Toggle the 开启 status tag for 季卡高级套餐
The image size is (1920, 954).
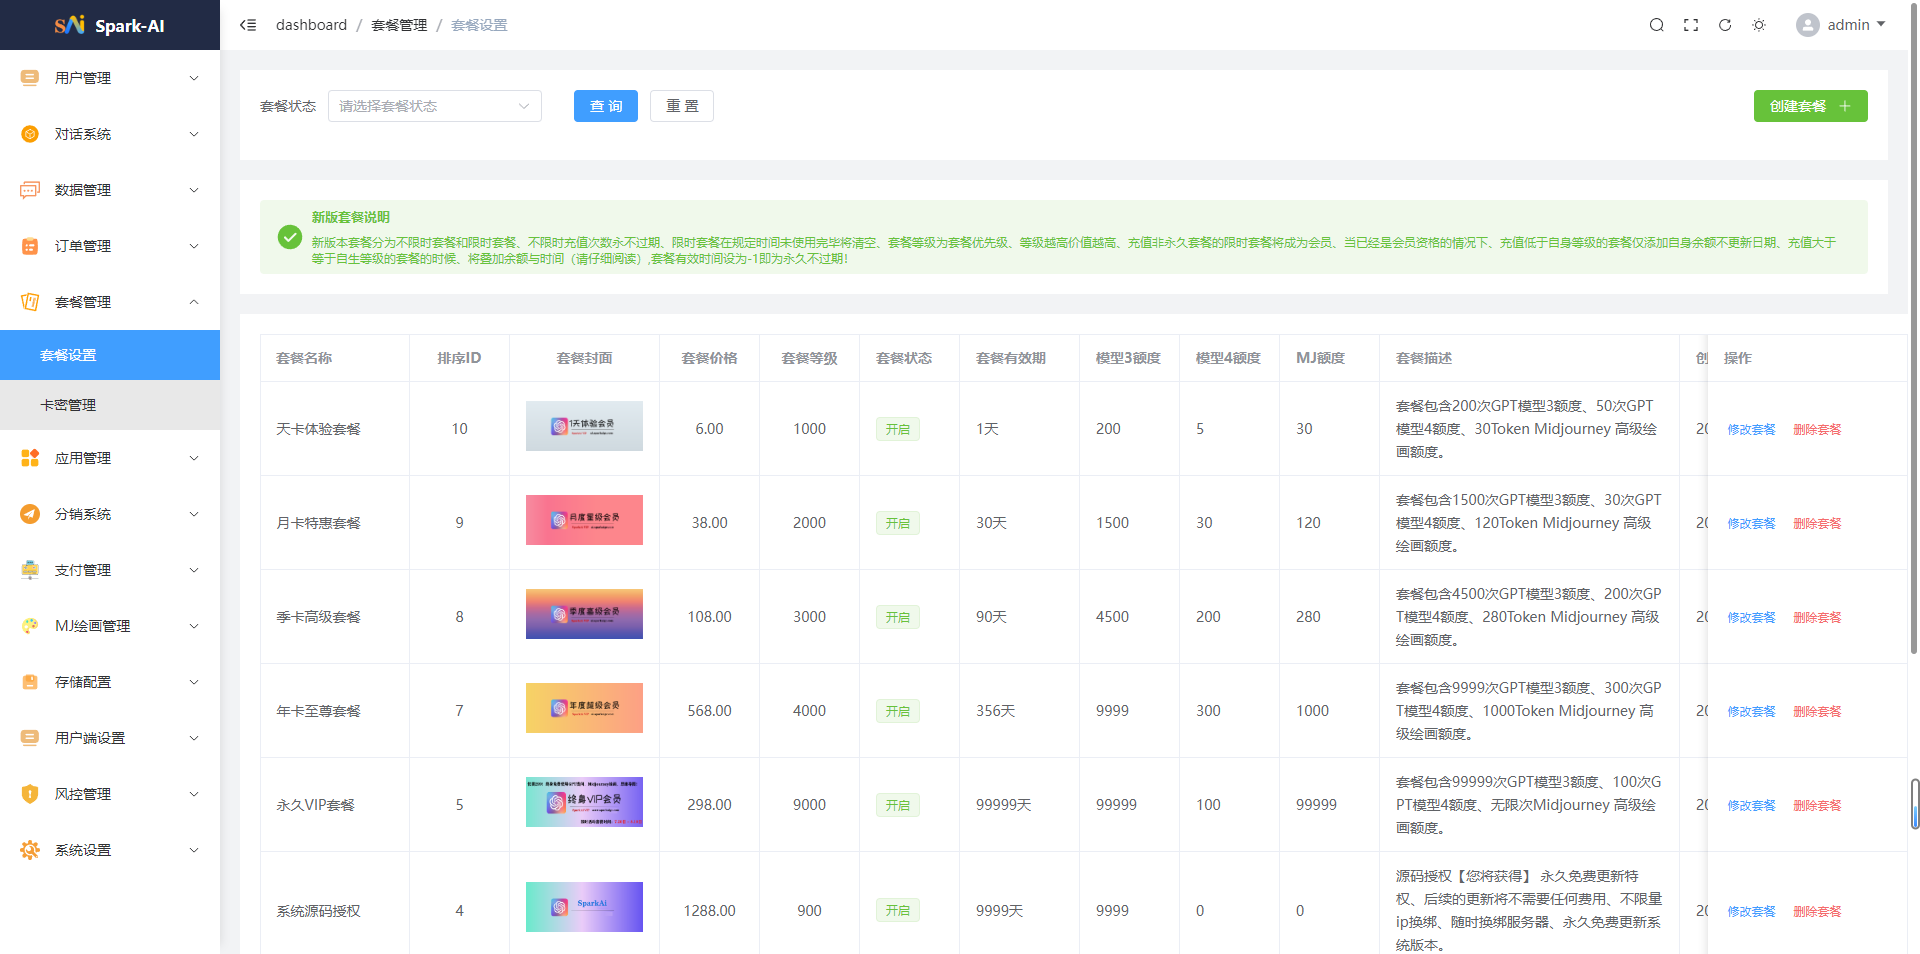[x=897, y=617]
